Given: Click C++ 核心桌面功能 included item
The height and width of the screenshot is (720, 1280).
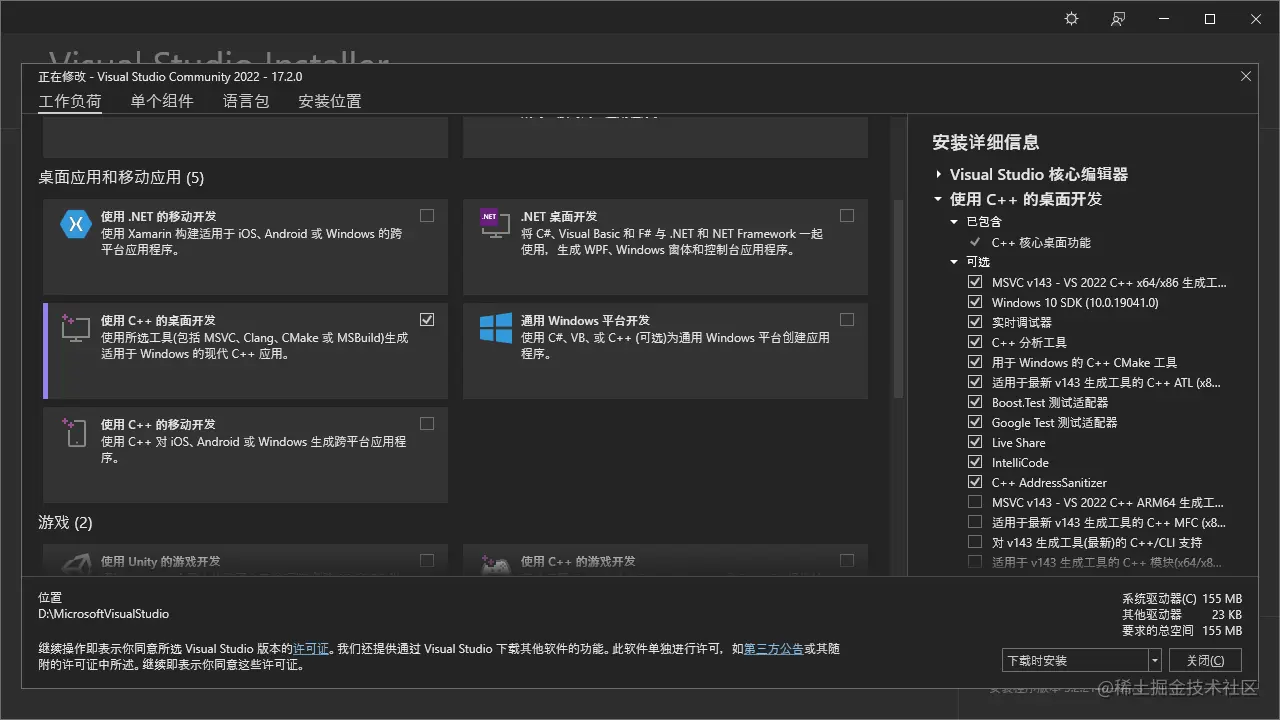Looking at the screenshot, I should click(1041, 242).
